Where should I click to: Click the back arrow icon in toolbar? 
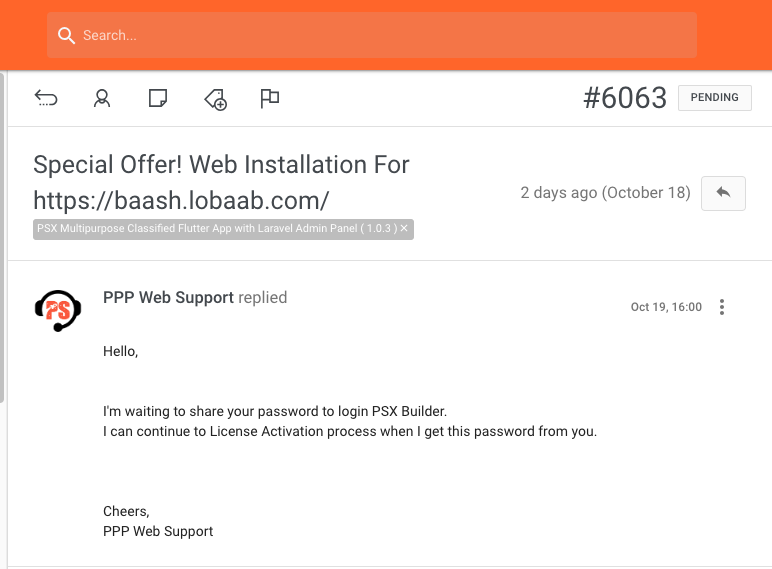[46, 98]
